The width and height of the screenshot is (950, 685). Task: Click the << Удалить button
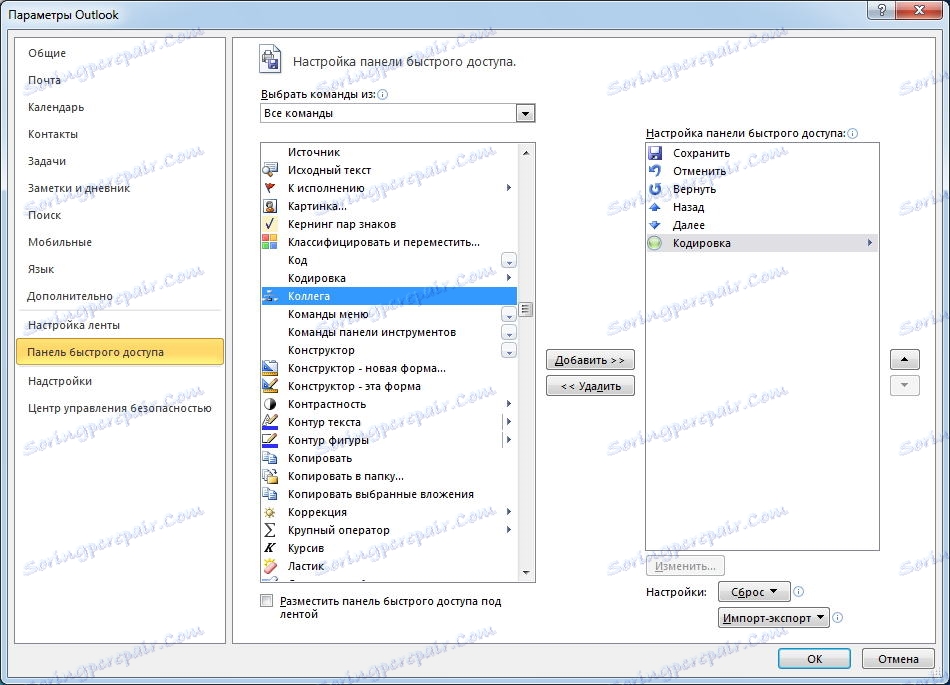[x=590, y=386]
